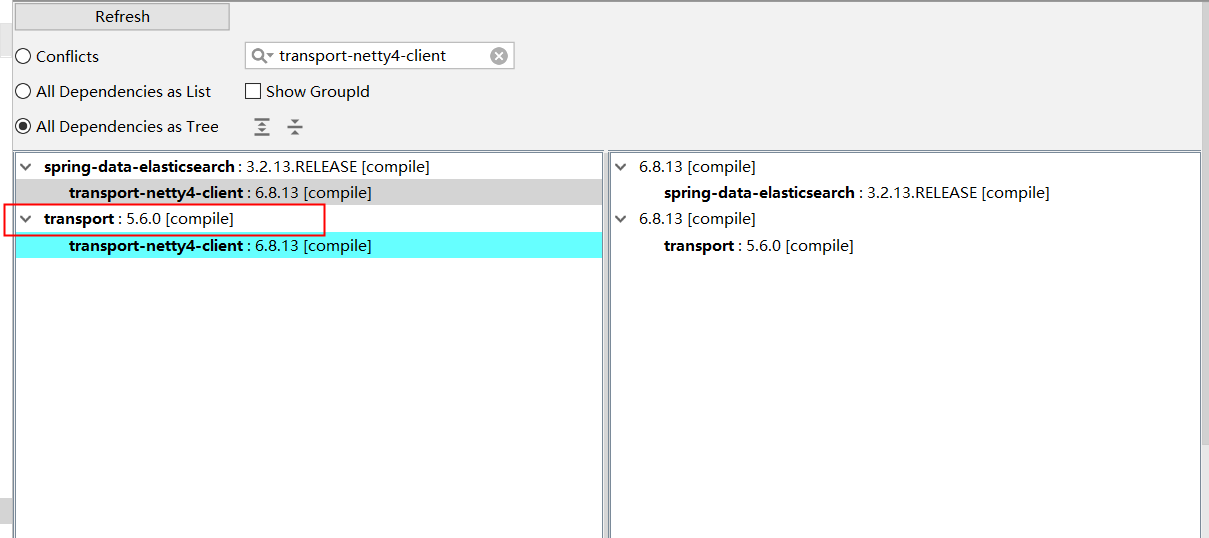Click the Collapse All icon
Screen dimensions: 1209x538
(295, 127)
